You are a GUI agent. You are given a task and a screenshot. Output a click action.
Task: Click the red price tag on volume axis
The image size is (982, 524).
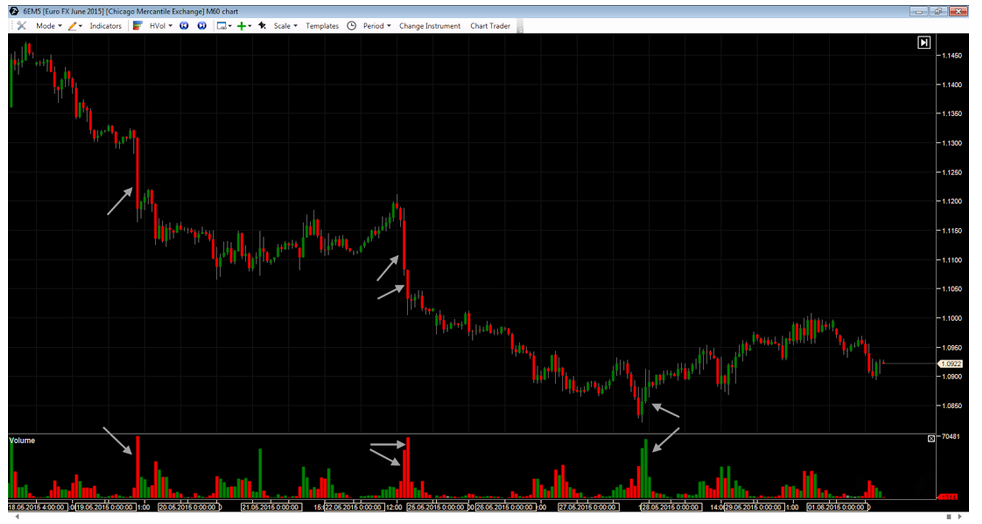point(947,497)
